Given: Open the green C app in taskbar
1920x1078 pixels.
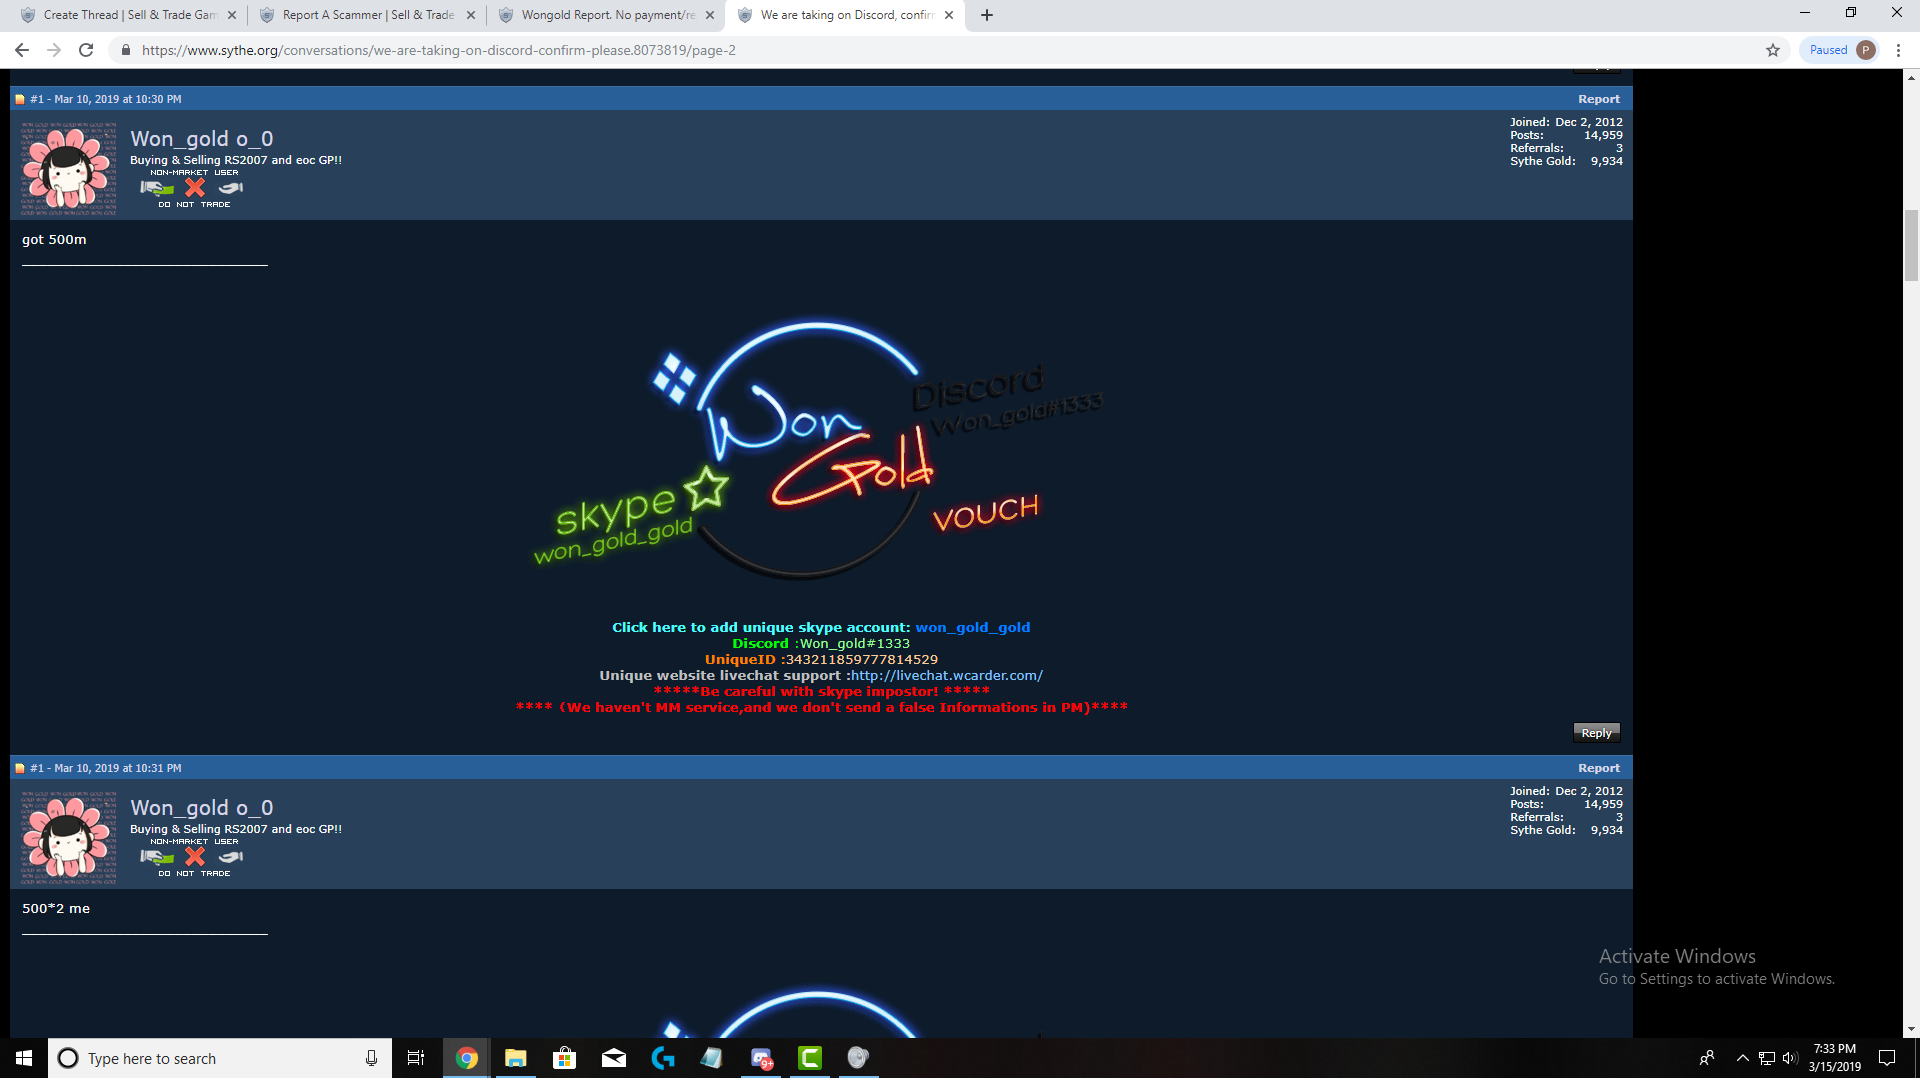Looking at the screenshot, I should click(810, 1058).
